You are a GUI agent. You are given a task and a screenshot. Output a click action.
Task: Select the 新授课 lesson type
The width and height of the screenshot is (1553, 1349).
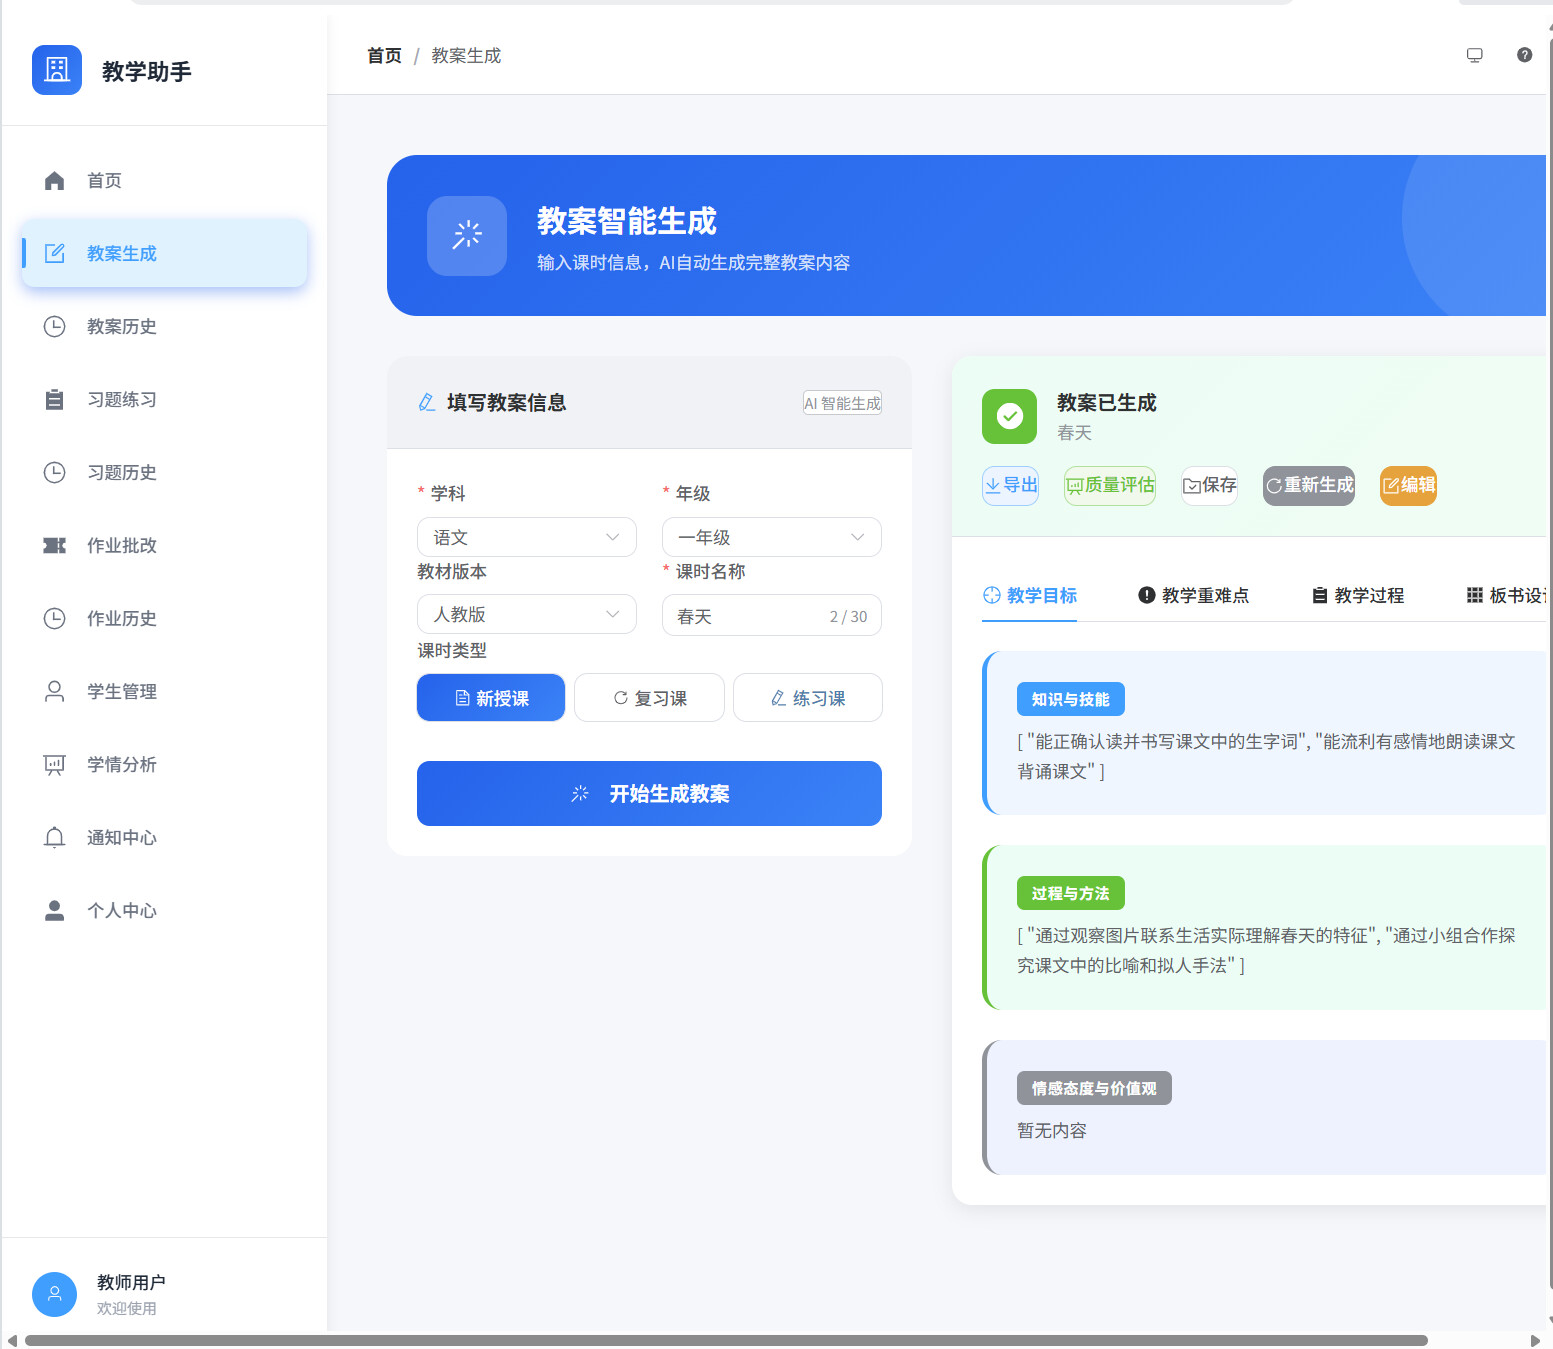(491, 698)
